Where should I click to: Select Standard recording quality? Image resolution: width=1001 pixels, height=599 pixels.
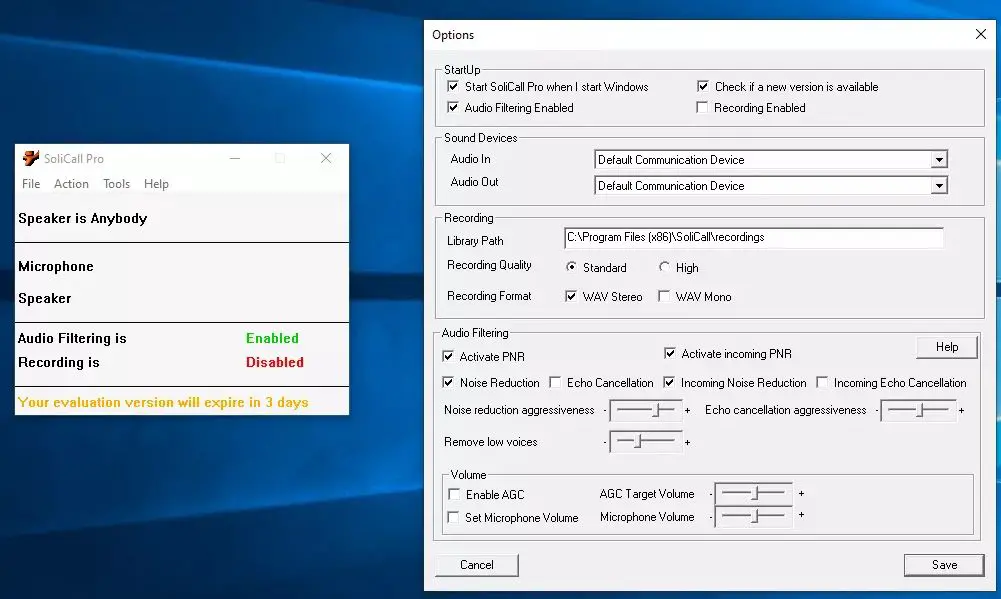coord(571,267)
